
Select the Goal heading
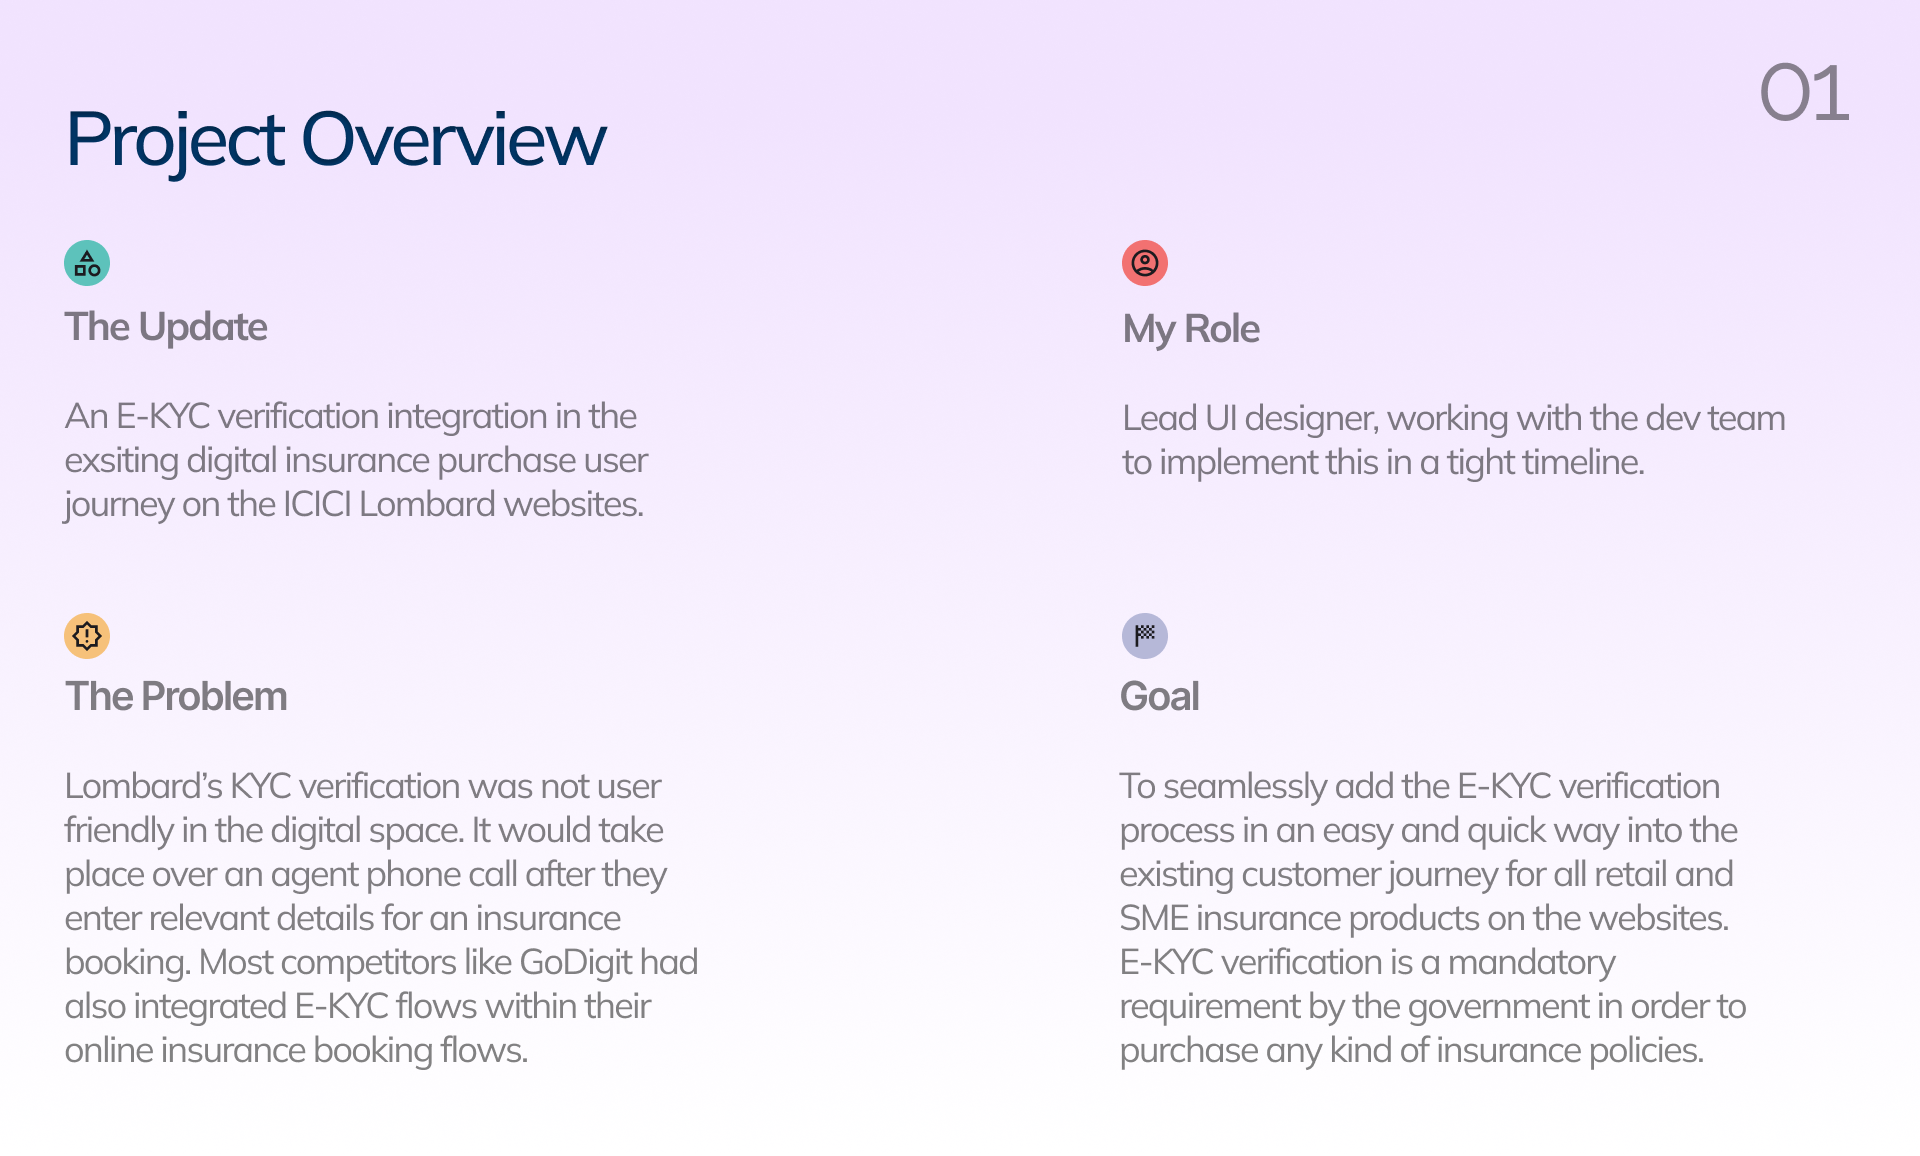pos(1159,696)
